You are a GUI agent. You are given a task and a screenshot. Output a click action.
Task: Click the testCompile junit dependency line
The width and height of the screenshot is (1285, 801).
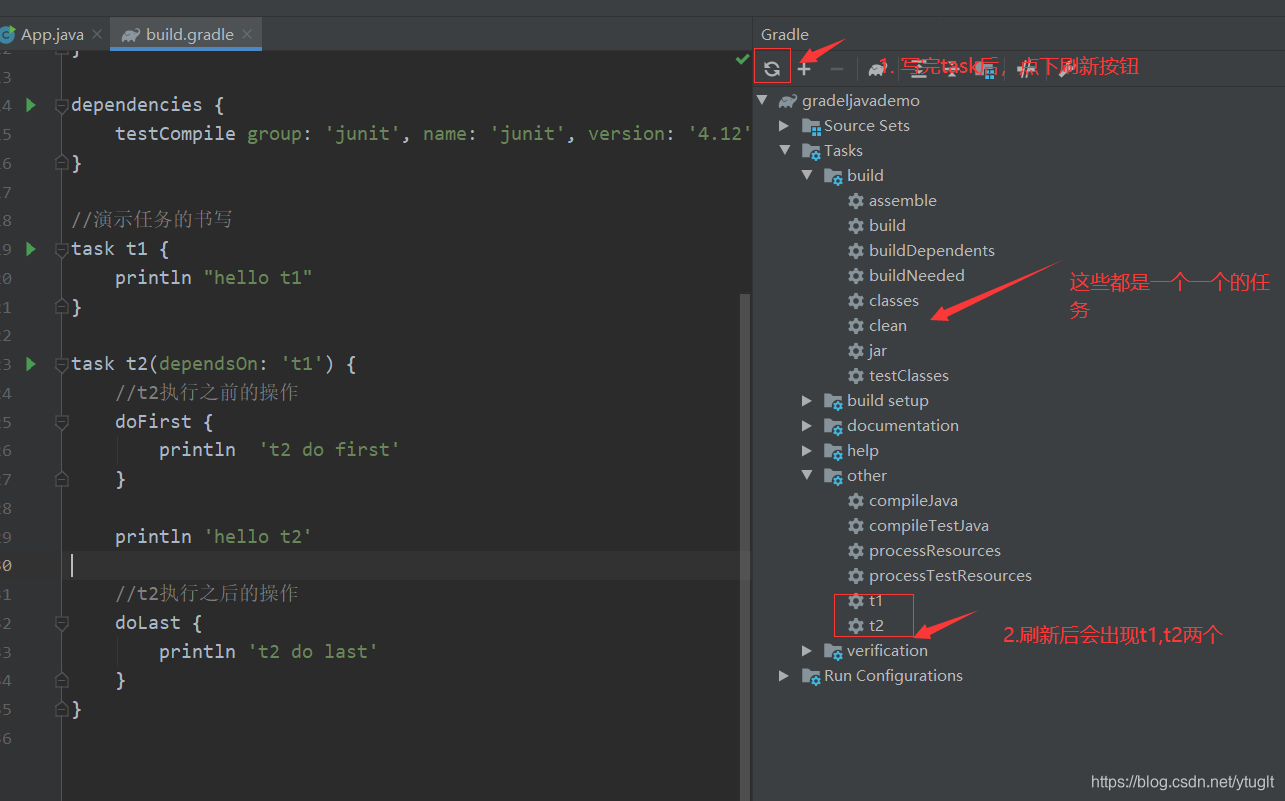pyautogui.click(x=432, y=133)
